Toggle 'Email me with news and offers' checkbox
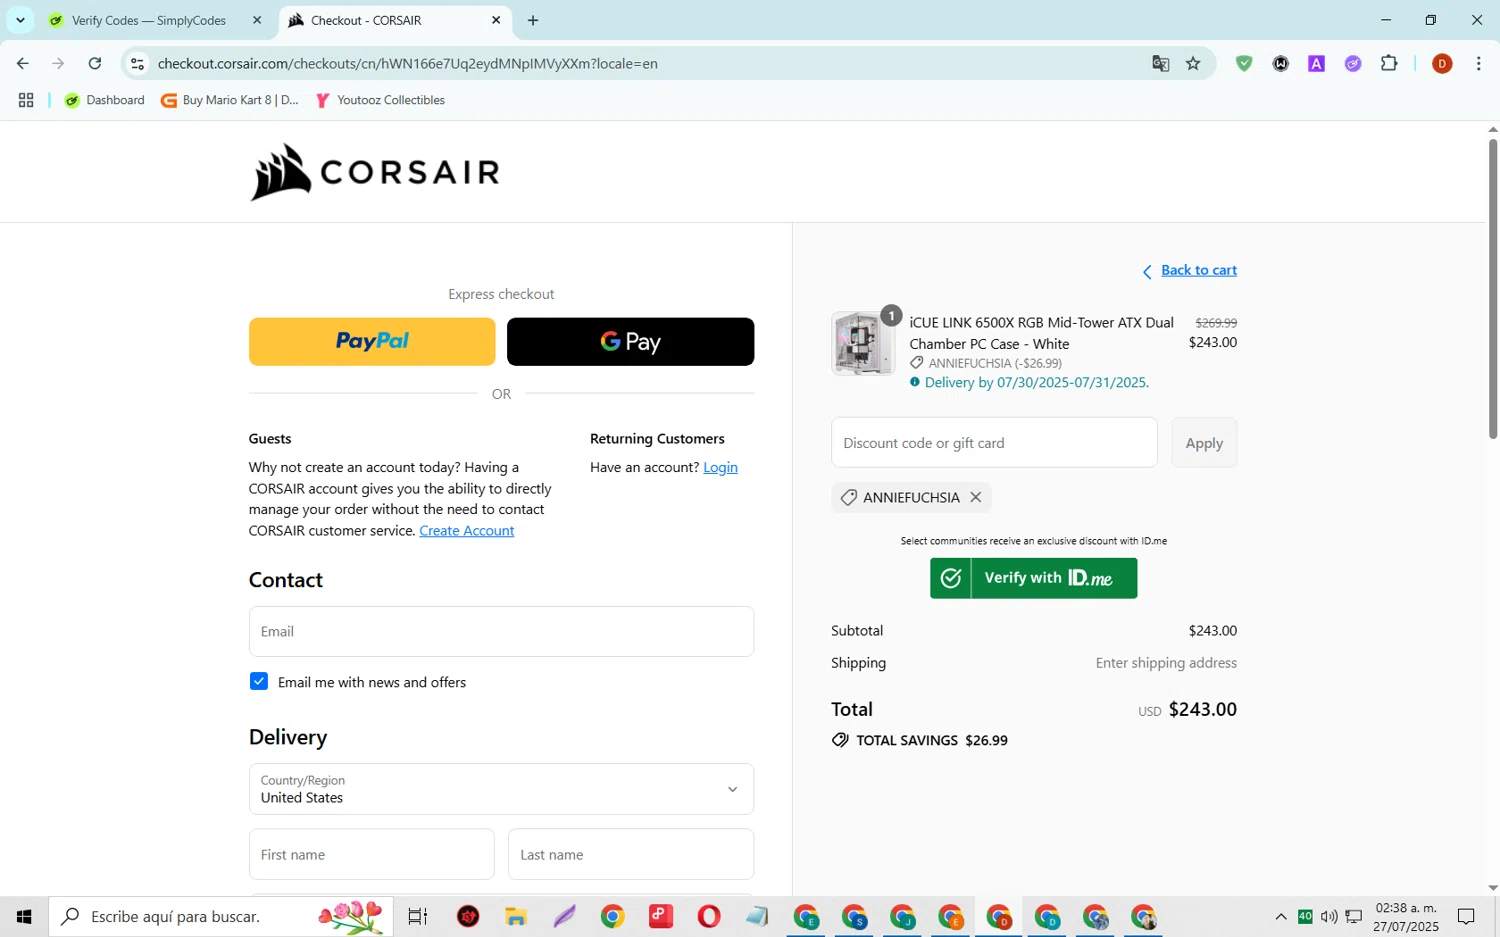 259,681
